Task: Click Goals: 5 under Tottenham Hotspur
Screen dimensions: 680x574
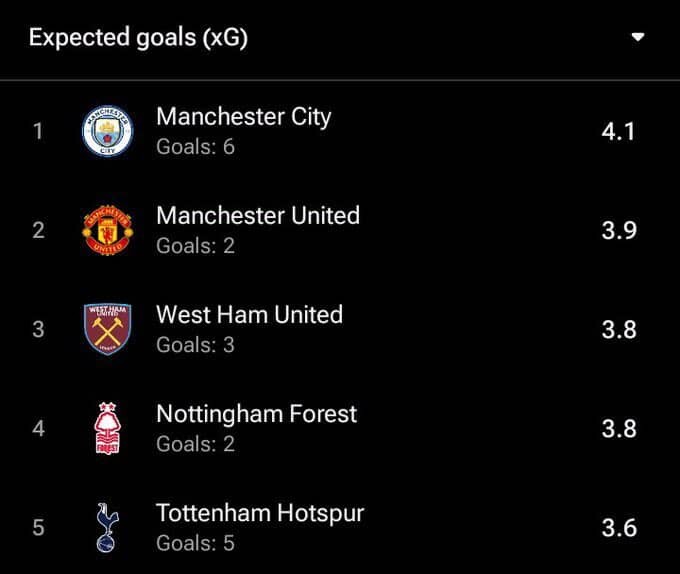Action: click(195, 543)
